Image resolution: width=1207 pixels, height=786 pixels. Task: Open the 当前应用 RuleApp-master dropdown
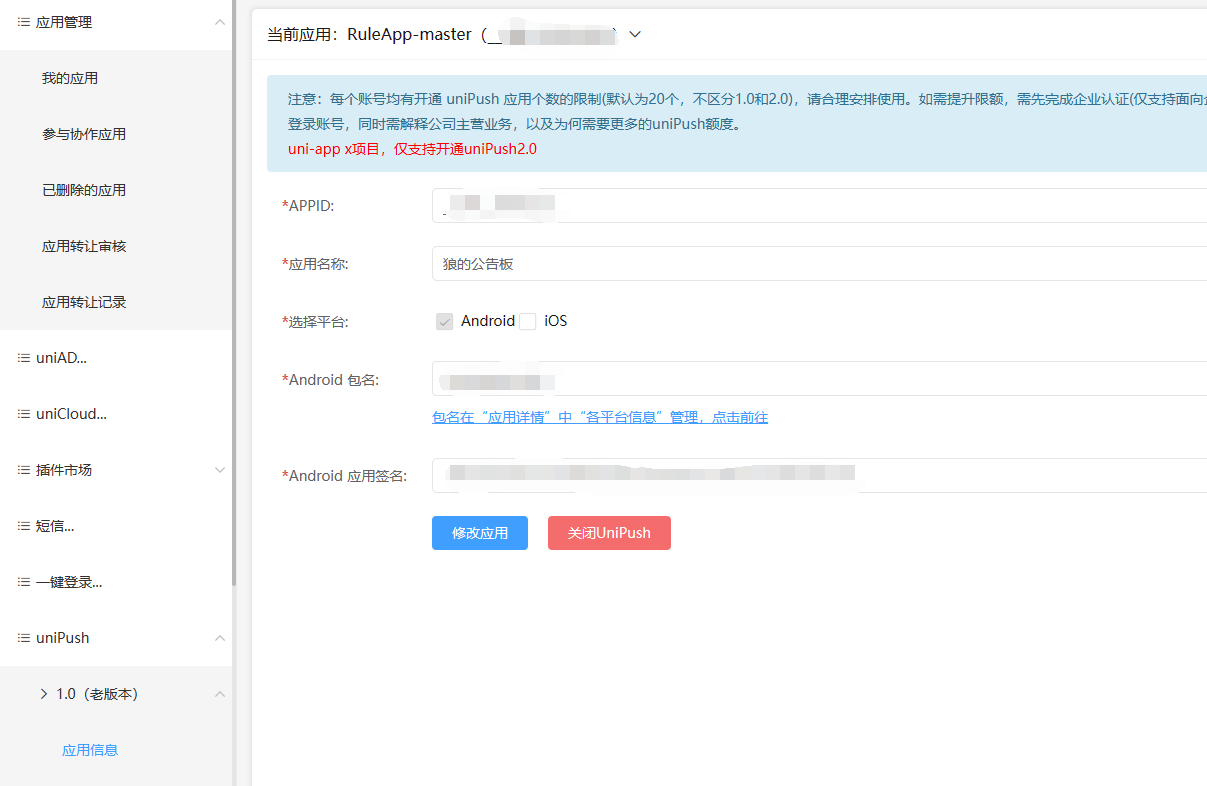634,34
